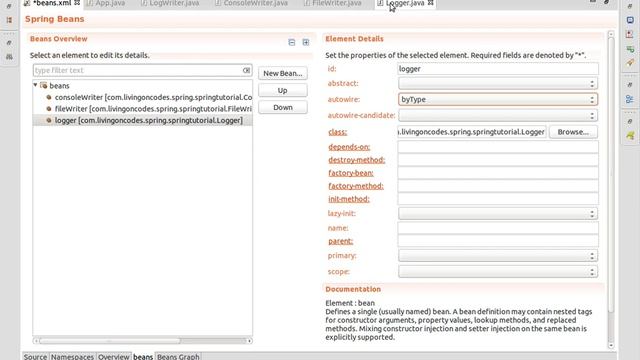Open the abstract dropdown

tap(498, 83)
